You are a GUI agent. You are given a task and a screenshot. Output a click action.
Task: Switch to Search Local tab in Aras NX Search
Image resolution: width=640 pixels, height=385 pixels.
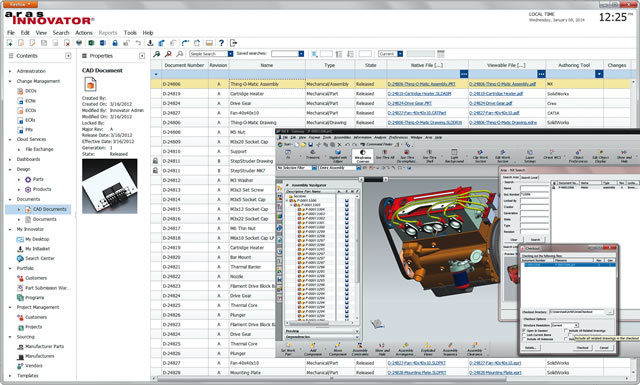529,177
